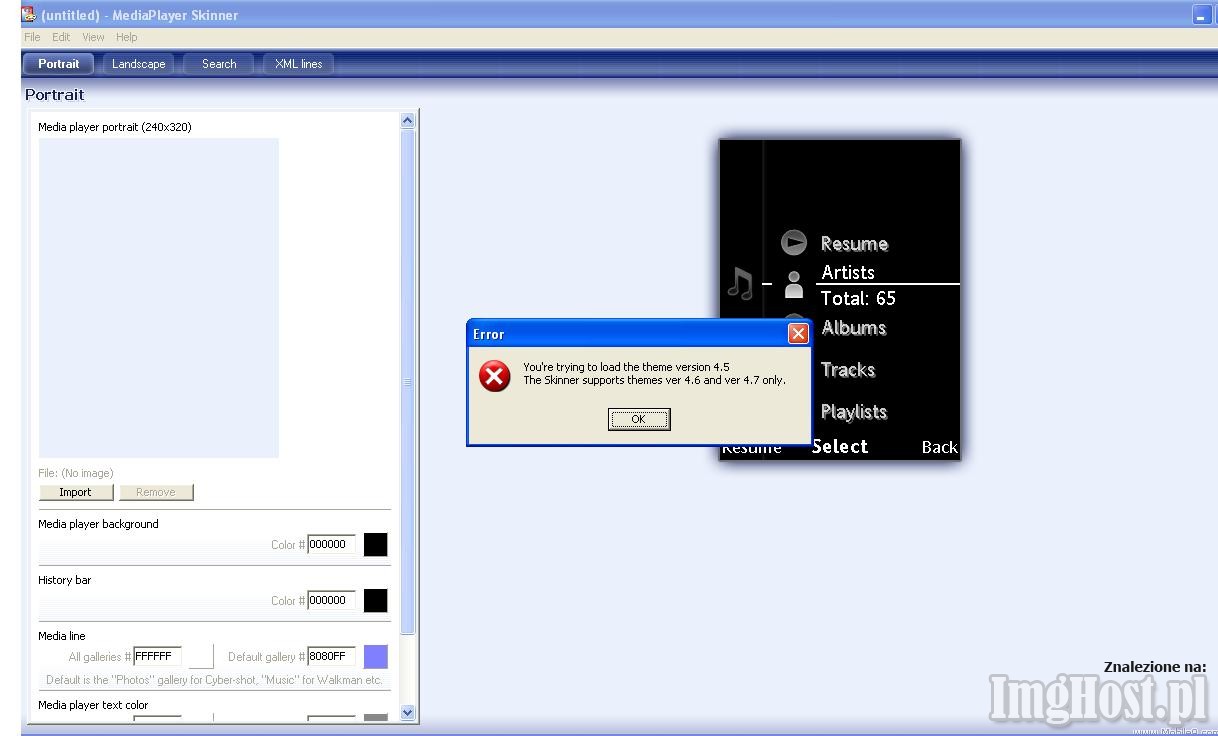This screenshot has height=736, width=1218.
Task: Switch to the Search tab
Action: [219, 64]
